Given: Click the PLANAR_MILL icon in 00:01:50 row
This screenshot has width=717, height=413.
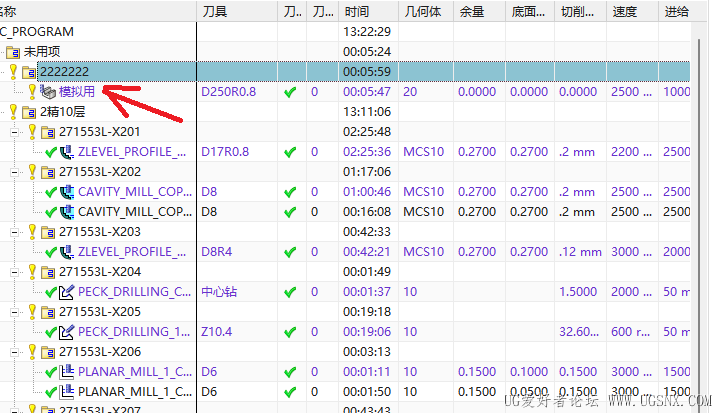Looking at the screenshot, I should 67,392.
